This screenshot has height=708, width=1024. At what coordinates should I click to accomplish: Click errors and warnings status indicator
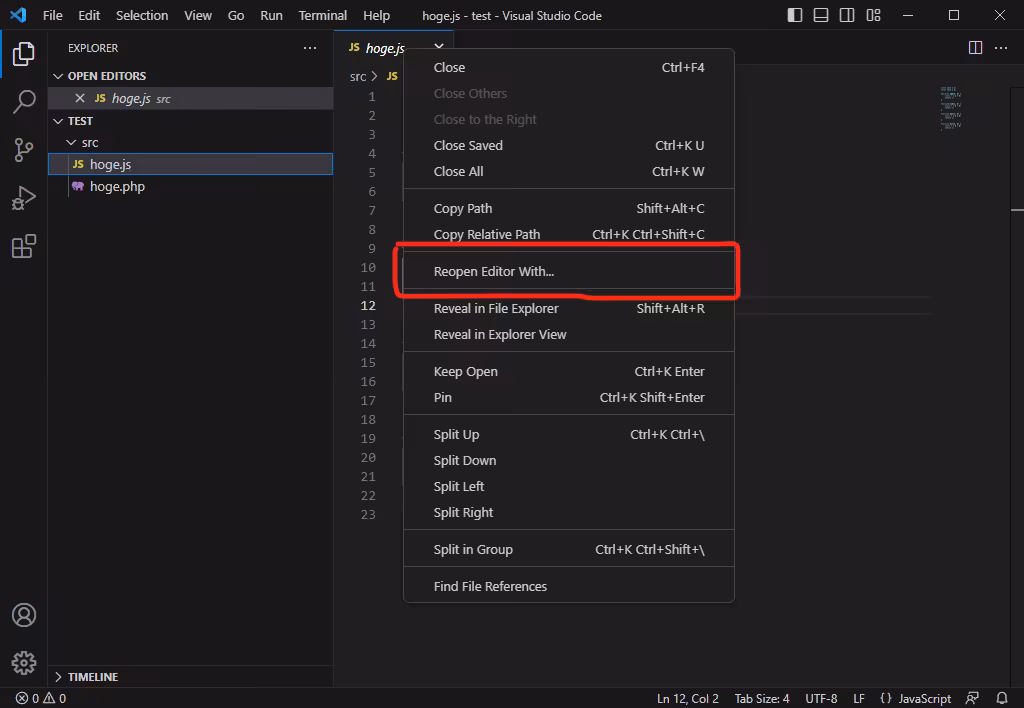pos(41,698)
